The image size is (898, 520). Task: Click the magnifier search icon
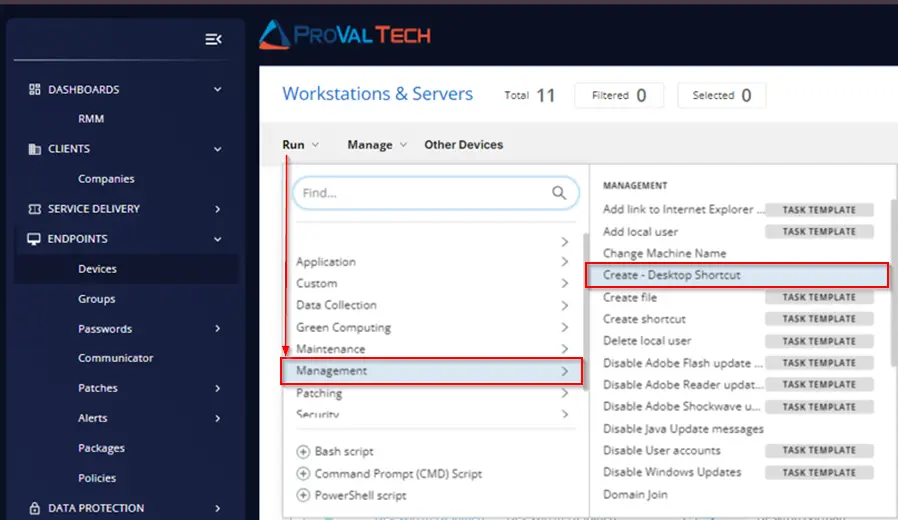point(559,193)
